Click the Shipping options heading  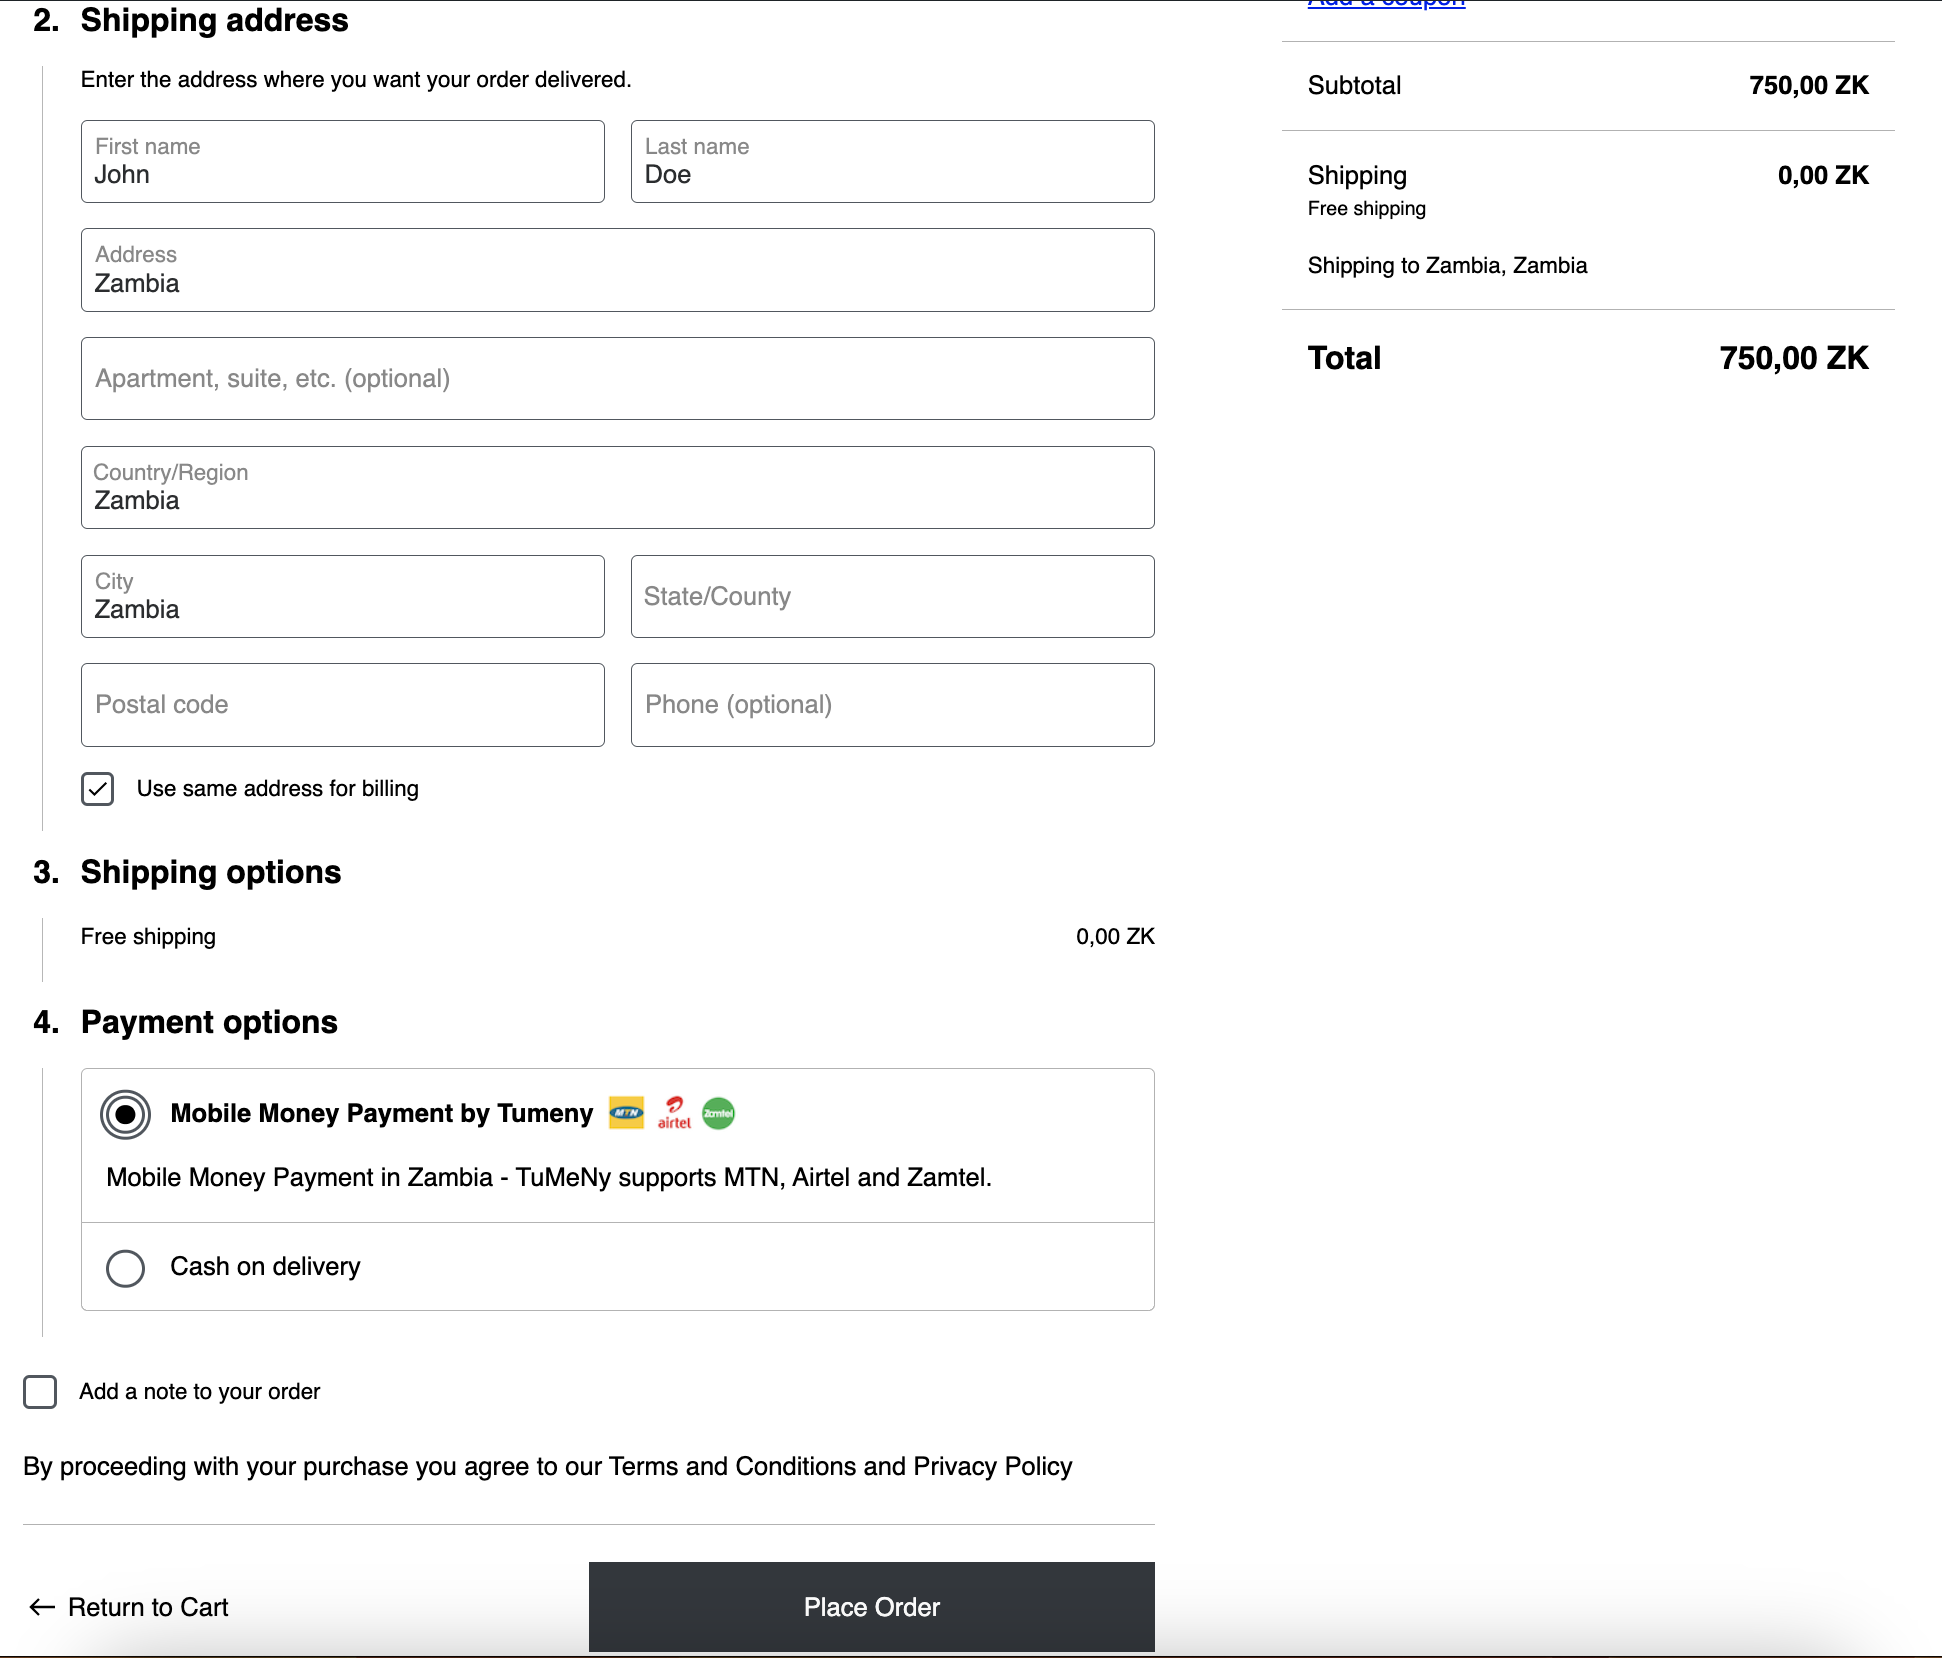(x=211, y=872)
